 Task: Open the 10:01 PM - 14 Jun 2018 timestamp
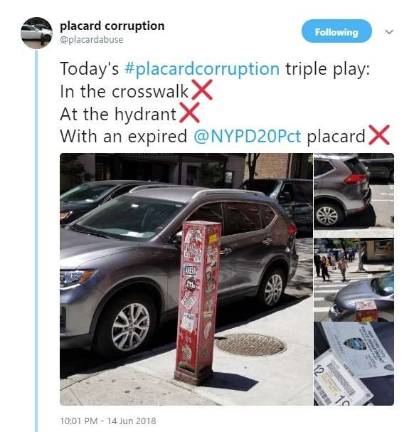point(108,421)
